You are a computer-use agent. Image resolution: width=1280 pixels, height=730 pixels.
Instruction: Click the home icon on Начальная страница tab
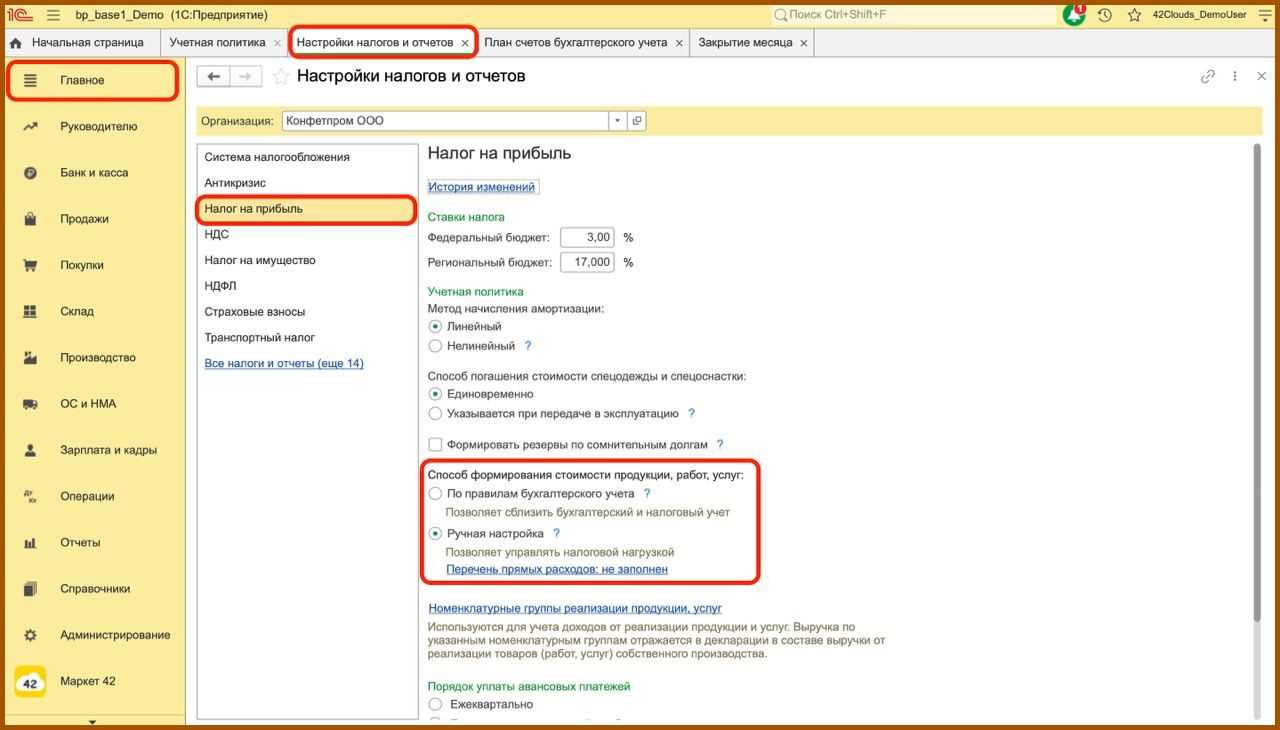15,43
